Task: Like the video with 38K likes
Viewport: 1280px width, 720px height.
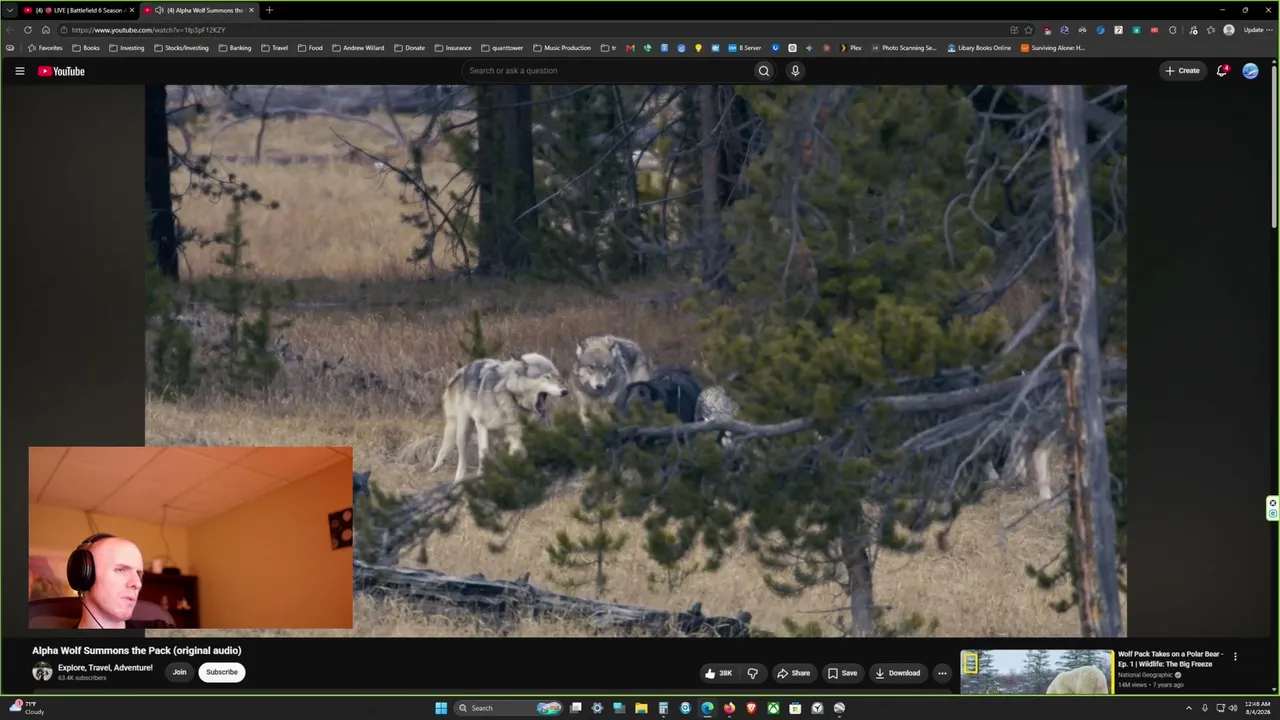Action: (x=719, y=673)
